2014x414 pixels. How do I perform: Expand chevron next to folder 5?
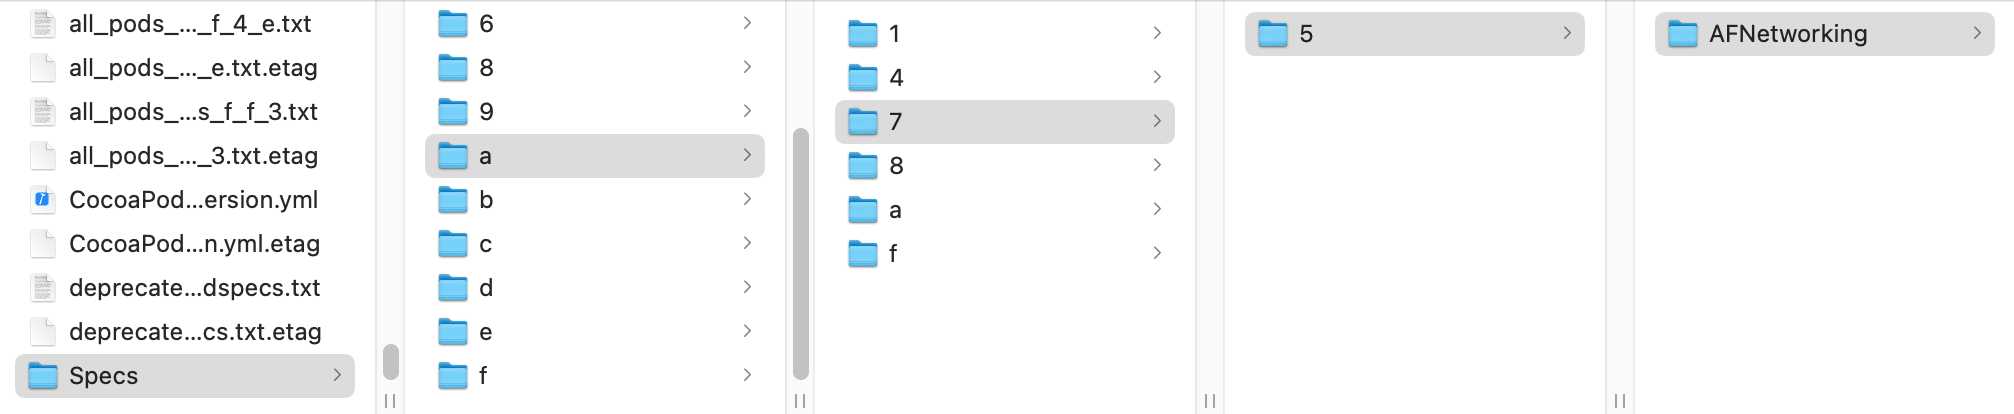click(x=1567, y=33)
